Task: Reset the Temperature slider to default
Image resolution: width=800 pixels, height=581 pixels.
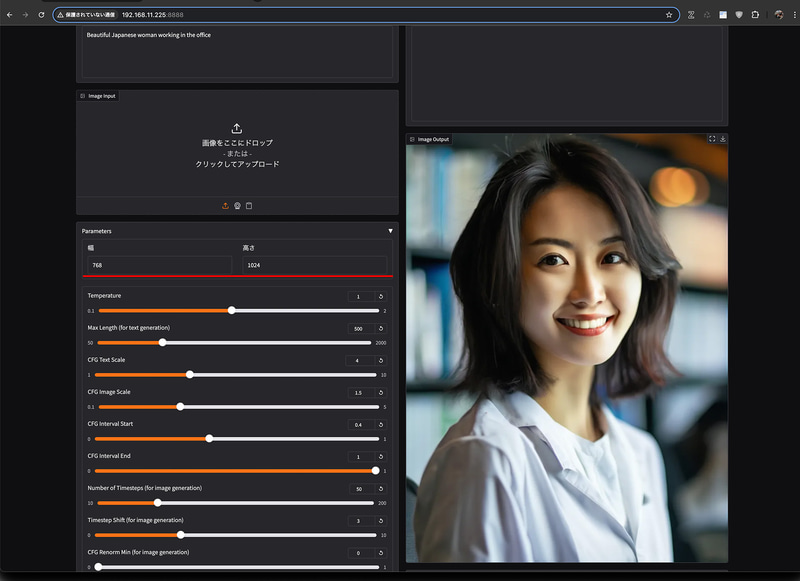Action: coord(381,296)
